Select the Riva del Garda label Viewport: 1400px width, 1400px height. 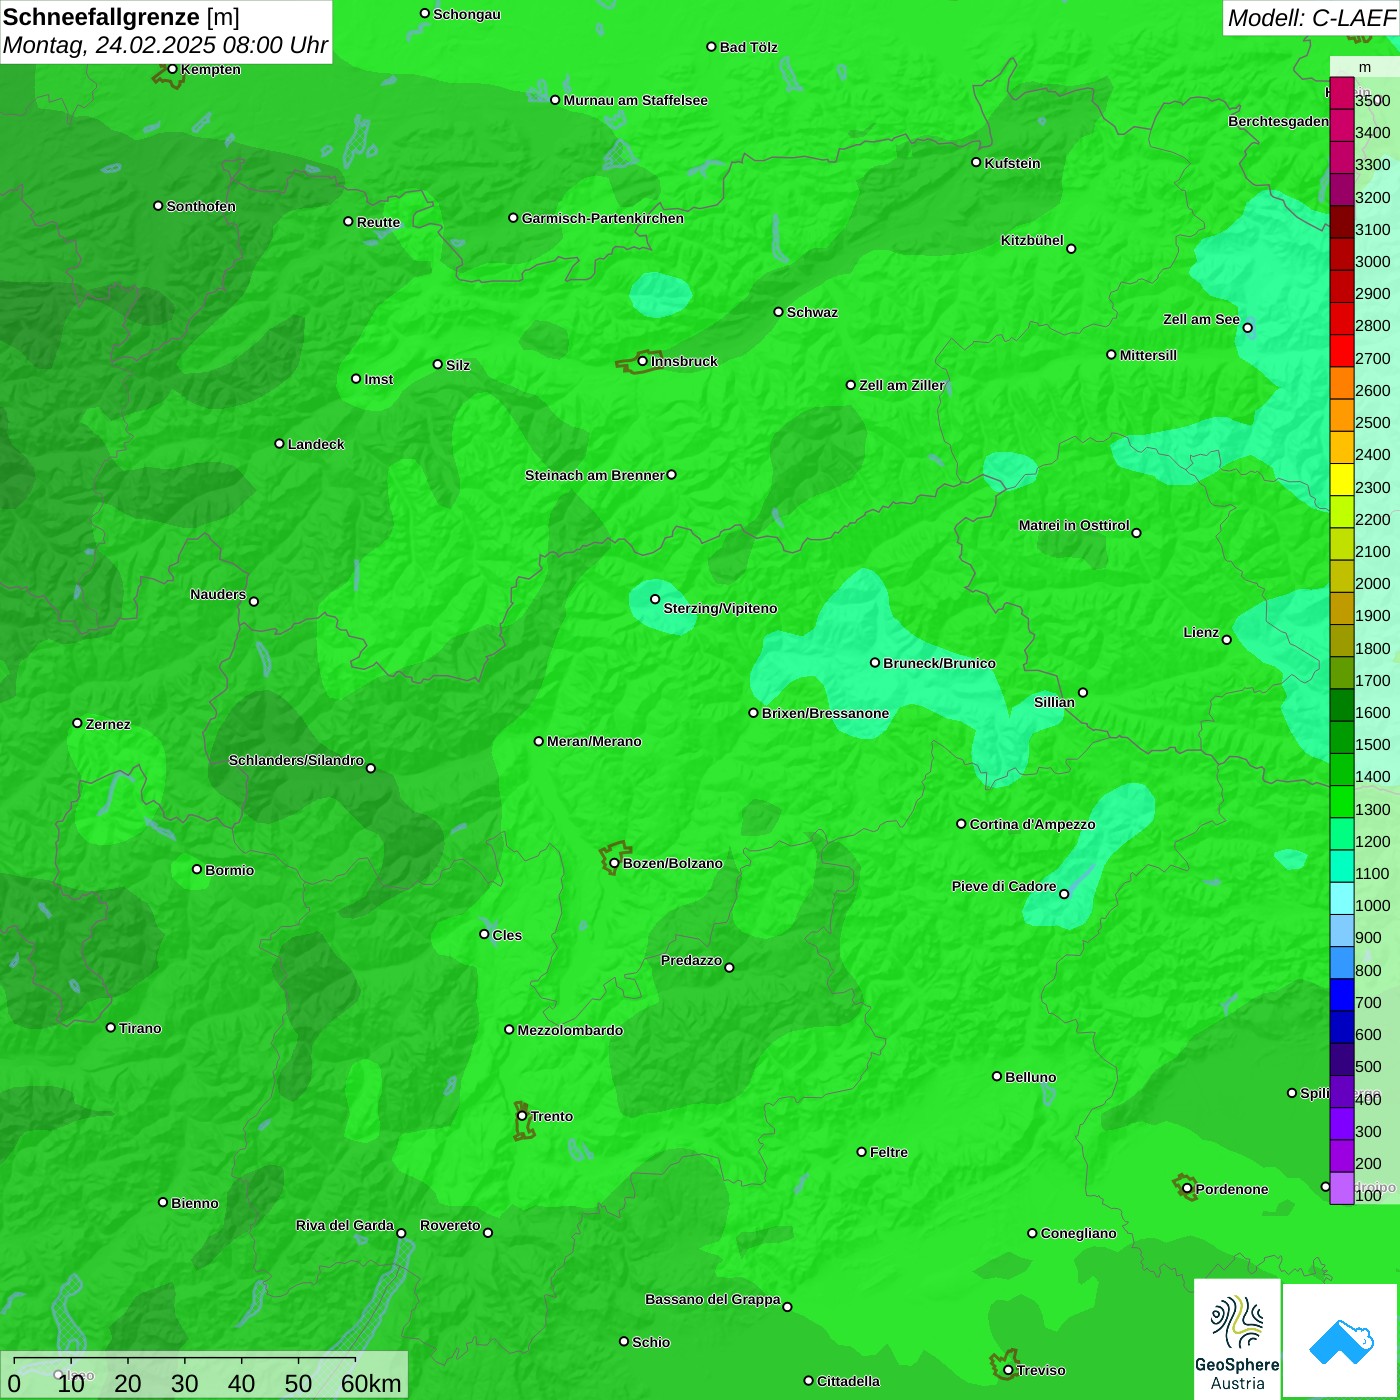(x=345, y=1225)
